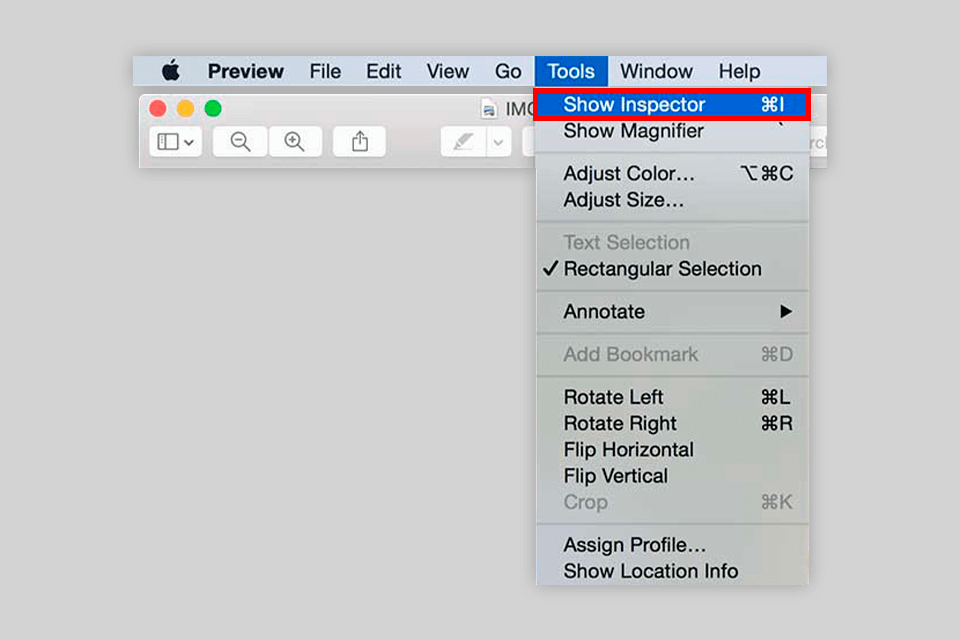The width and height of the screenshot is (960, 640).
Task: Click the highlight pen toolbar icon
Action: (x=463, y=142)
